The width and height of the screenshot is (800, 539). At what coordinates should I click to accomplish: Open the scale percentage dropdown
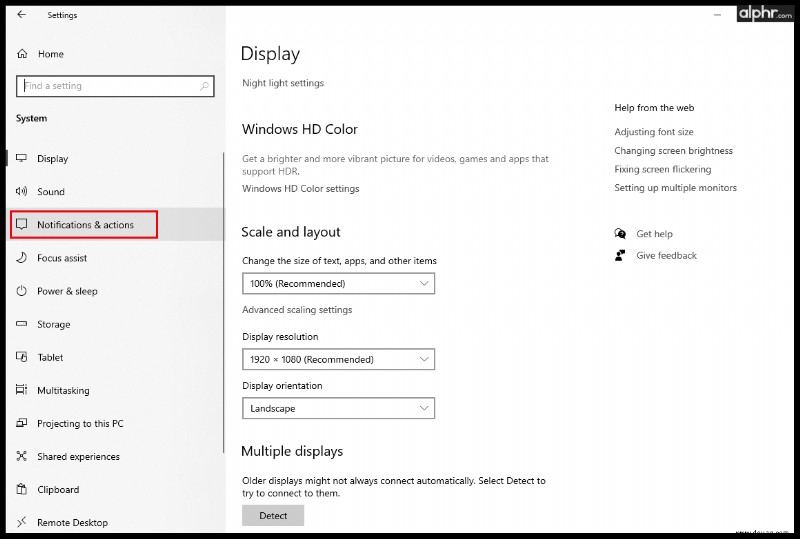(x=338, y=283)
